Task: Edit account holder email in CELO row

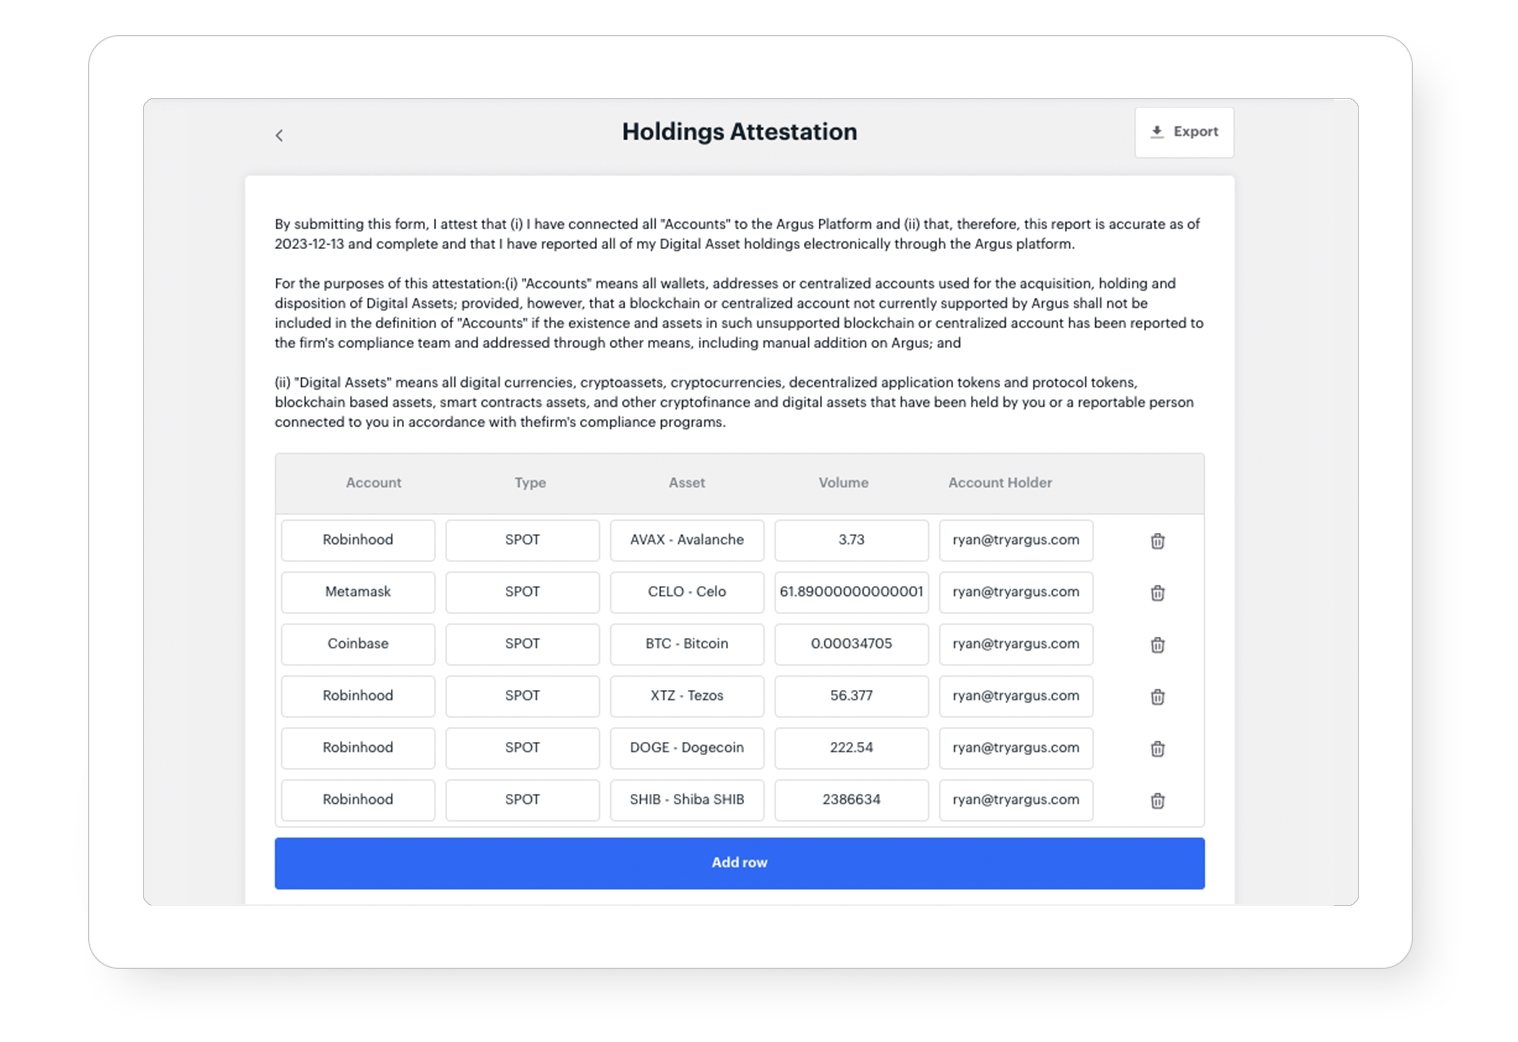Action: point(1016,592)
